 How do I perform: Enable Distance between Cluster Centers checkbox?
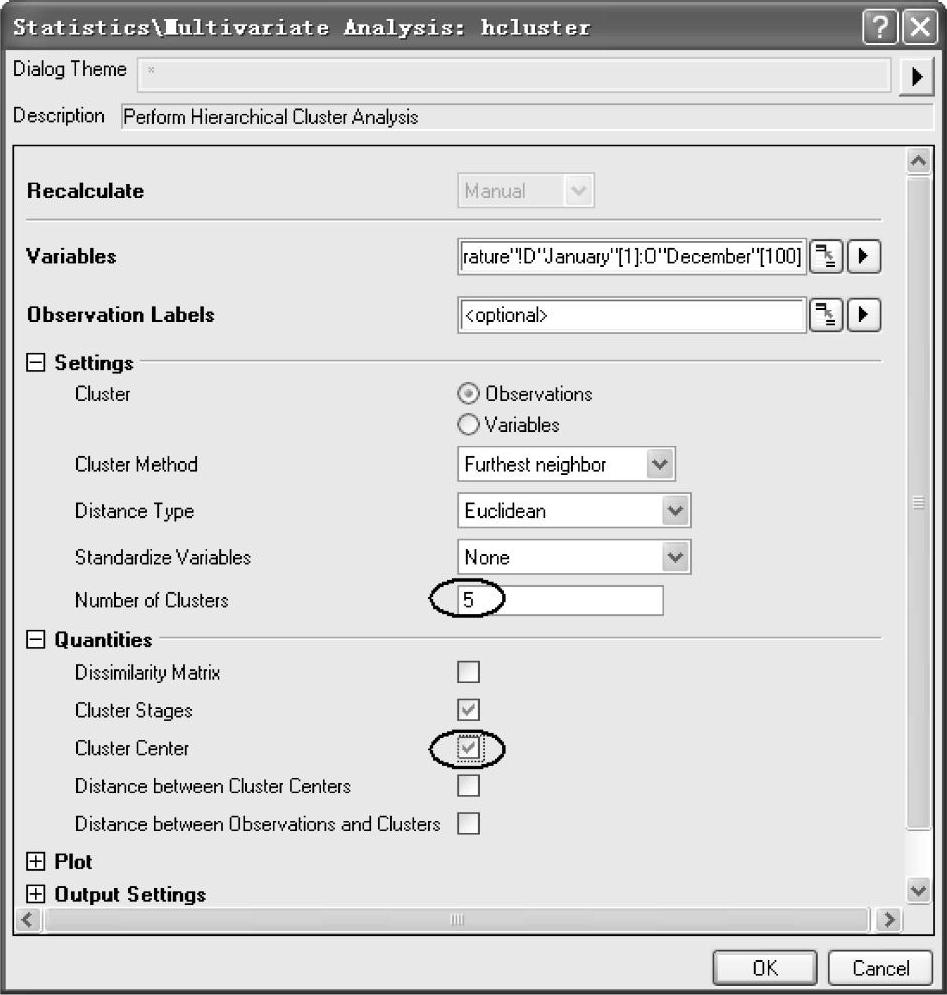tap(468, 786)
